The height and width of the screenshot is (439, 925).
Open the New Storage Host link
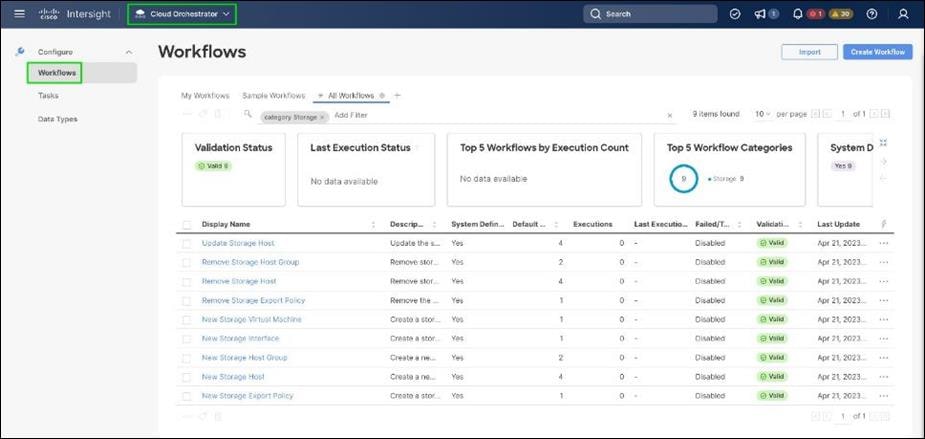click(x=233, y=376)
